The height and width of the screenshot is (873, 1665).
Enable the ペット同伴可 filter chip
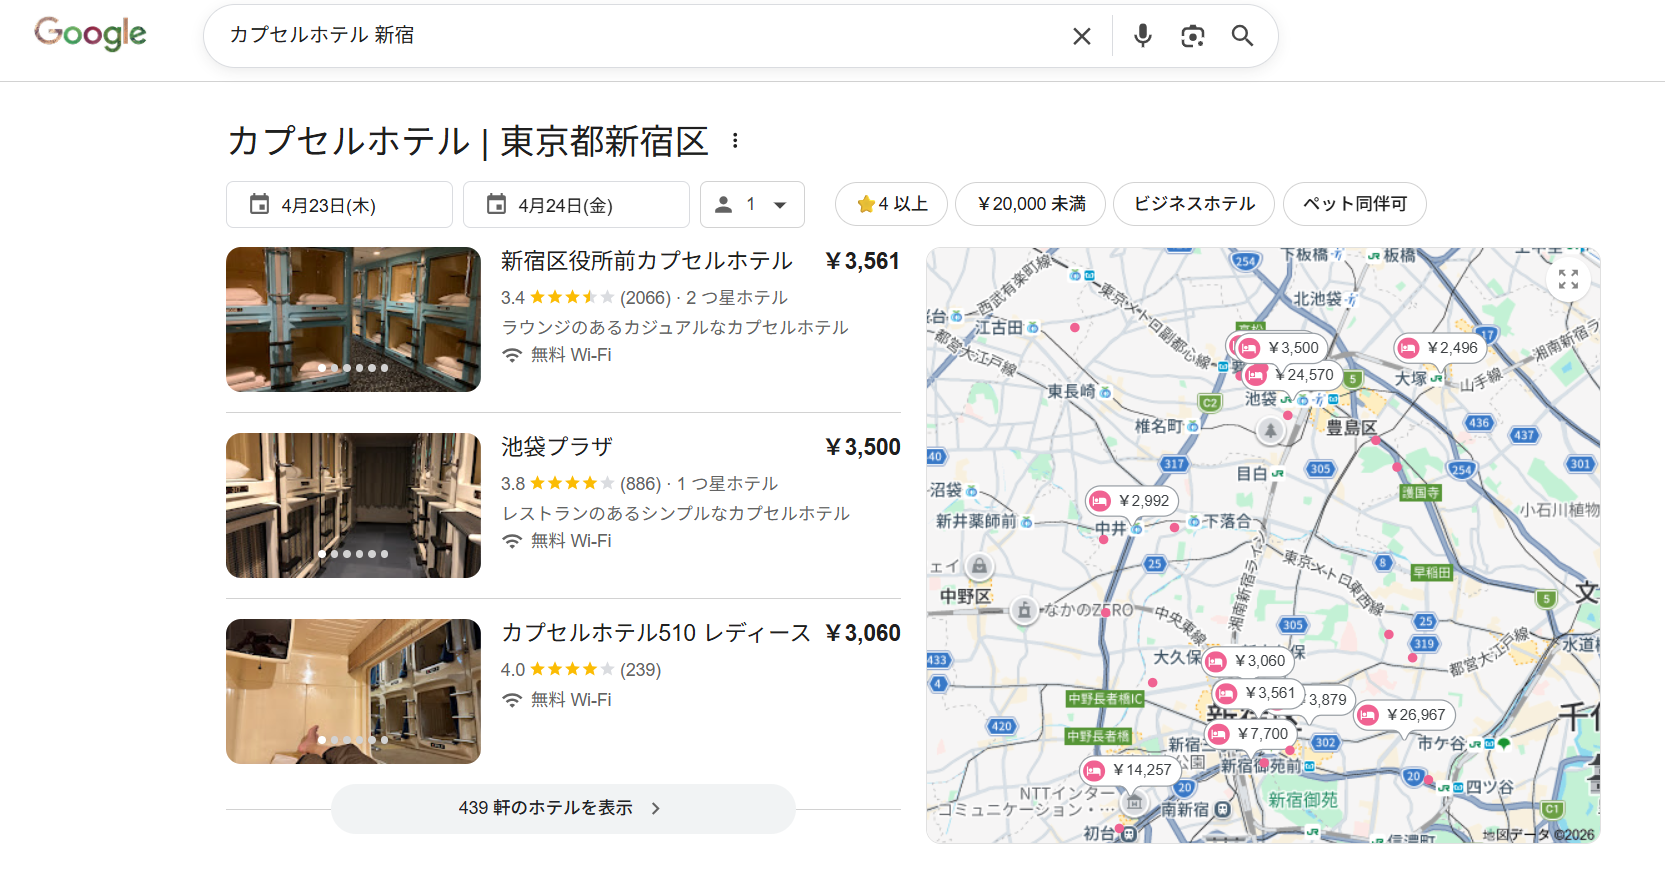[1354, 204]
